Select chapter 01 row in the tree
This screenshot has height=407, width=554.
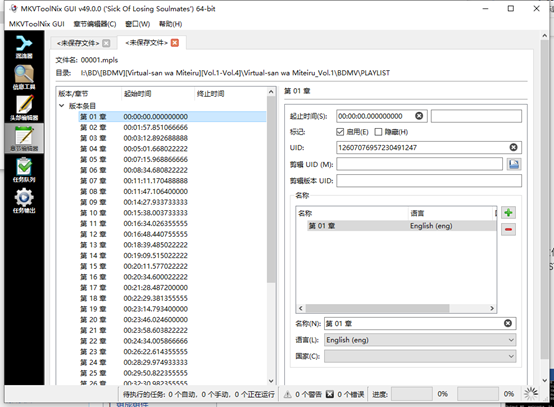tap(172, 117)
